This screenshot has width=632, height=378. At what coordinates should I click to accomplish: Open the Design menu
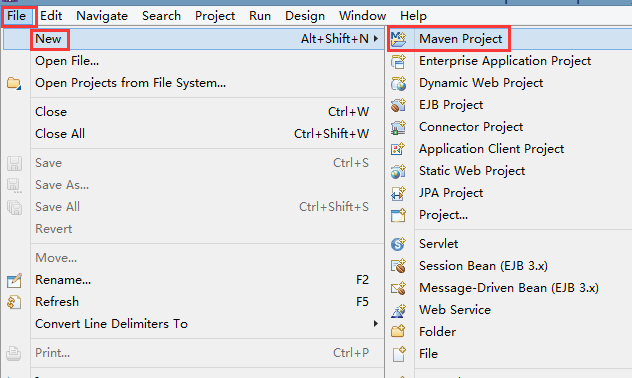(x=305, y=16)
